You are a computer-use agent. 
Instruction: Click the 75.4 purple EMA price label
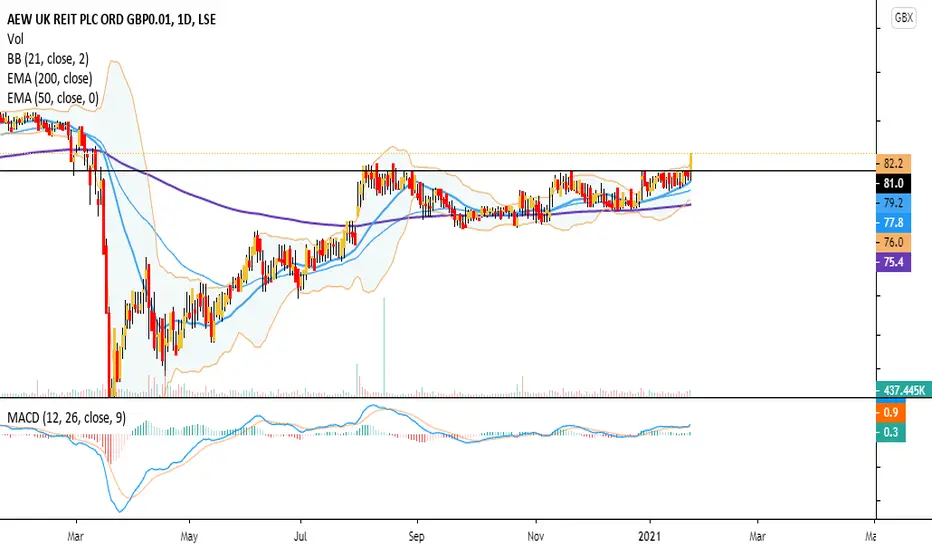tap(893, 262)
